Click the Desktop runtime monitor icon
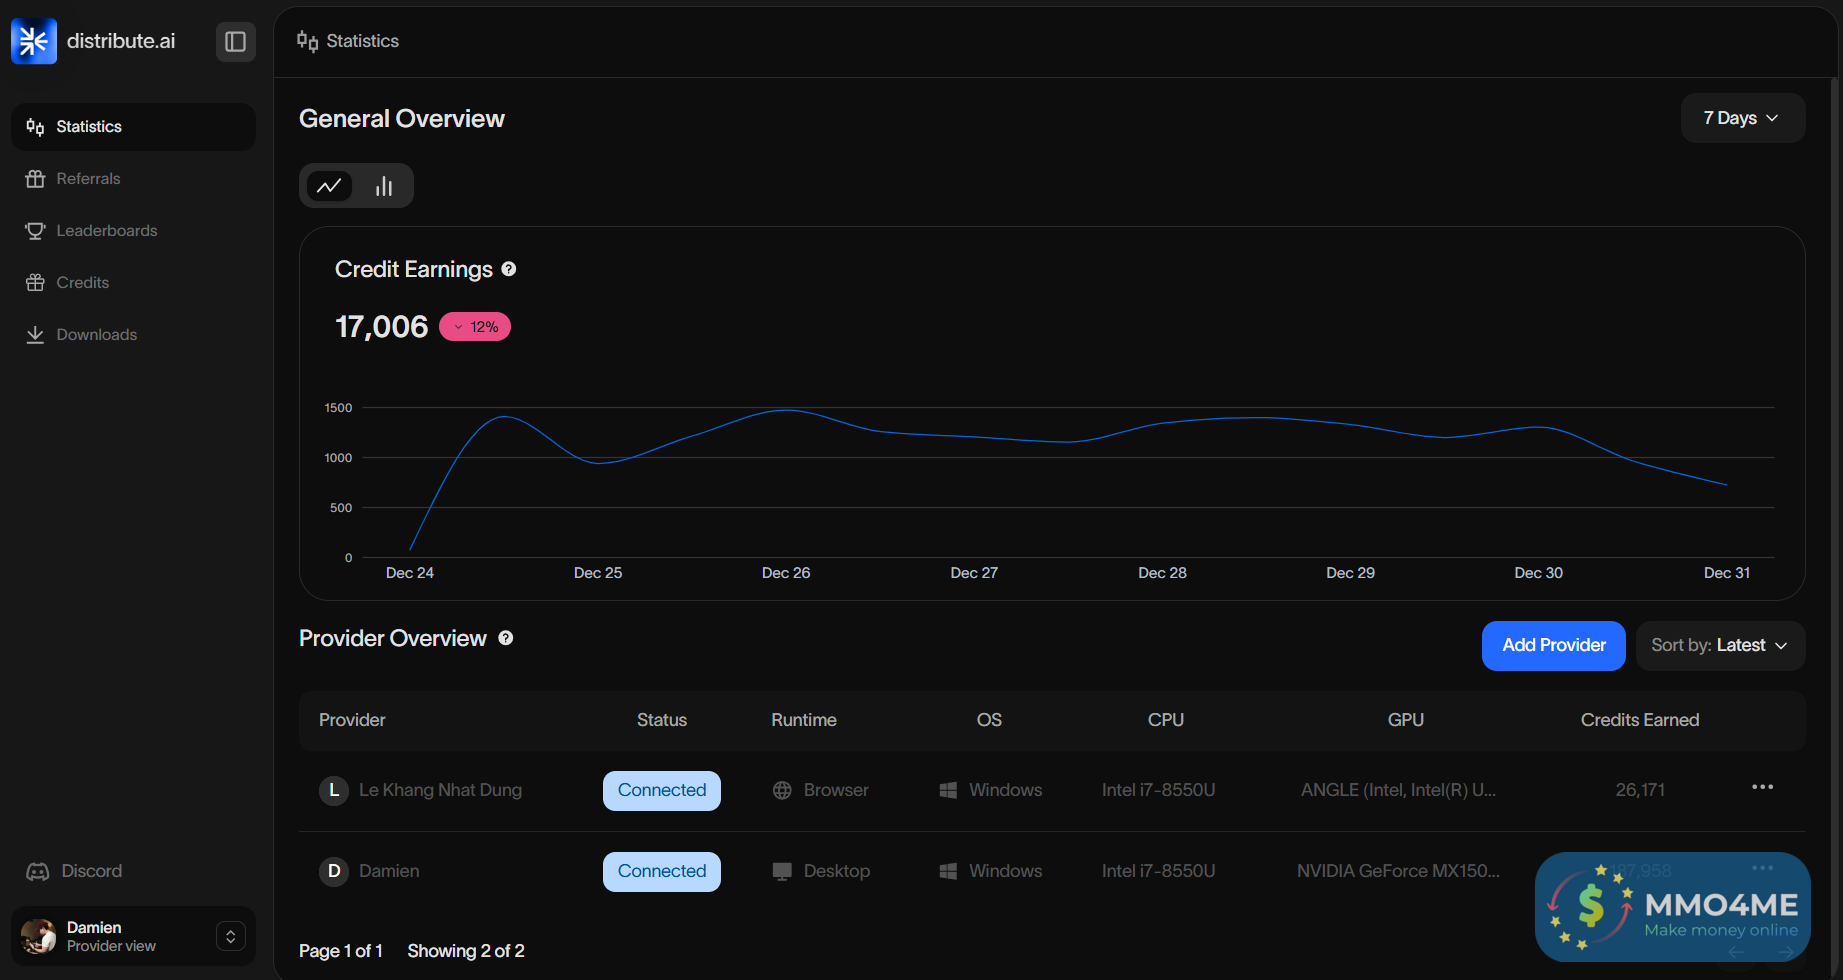The height and width of the screenshot is (980, 1843). [x=782, y=871]
